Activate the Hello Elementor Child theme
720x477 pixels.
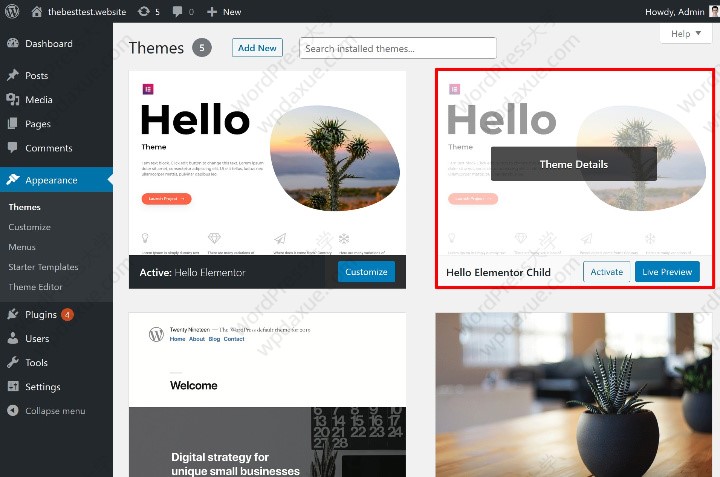tap(607, 272)
